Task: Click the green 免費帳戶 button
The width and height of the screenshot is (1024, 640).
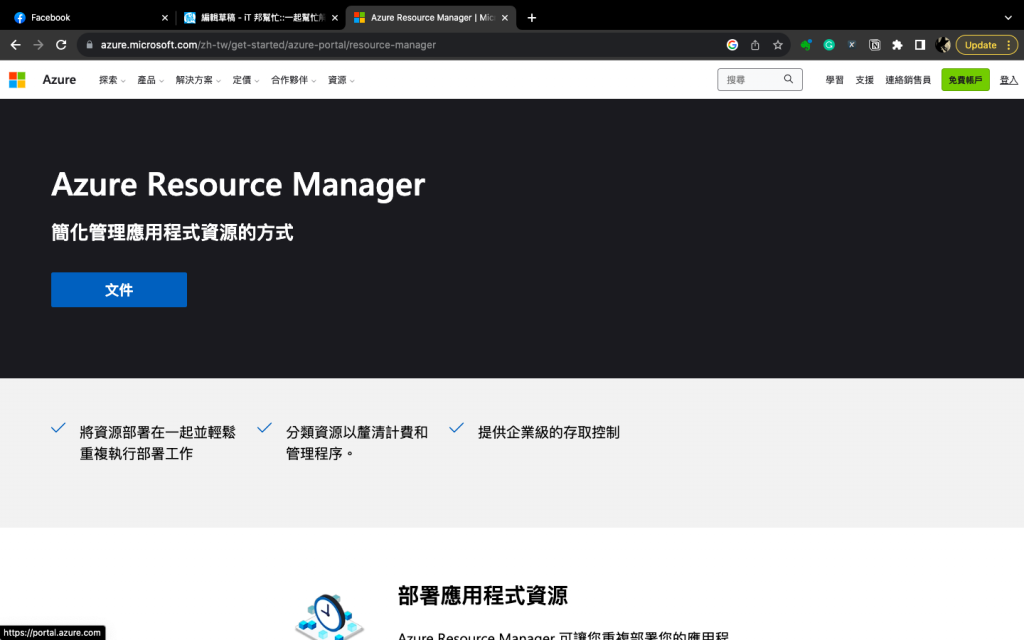Action: tap(965, 80)
